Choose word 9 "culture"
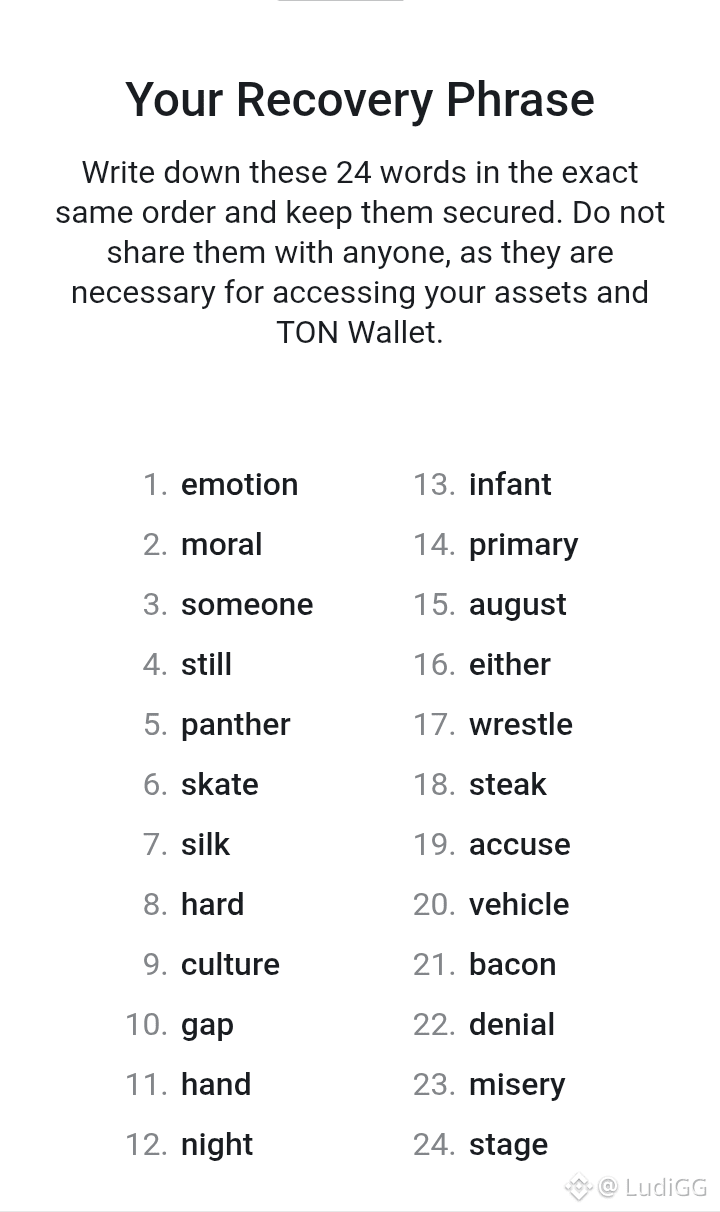Image resolution: width=720 pixels, height=1212 pixels. [x=230, y=965]
